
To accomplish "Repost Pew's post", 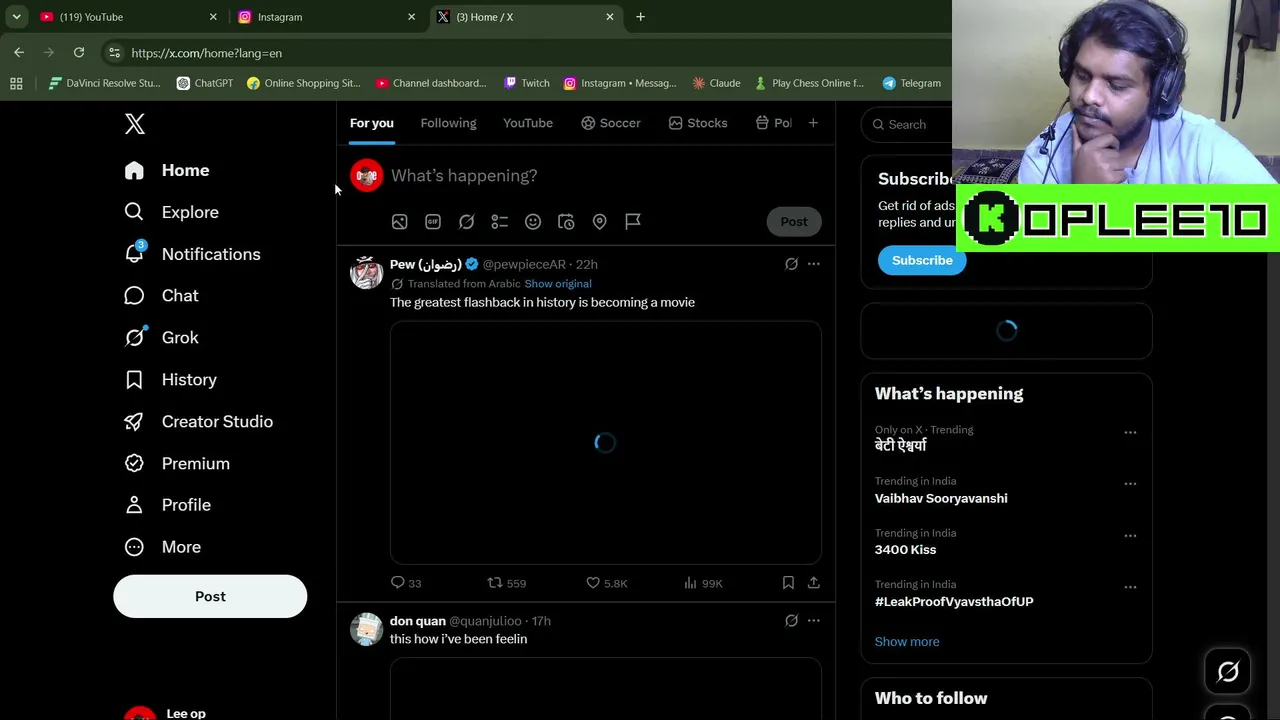I will (506, 583).
